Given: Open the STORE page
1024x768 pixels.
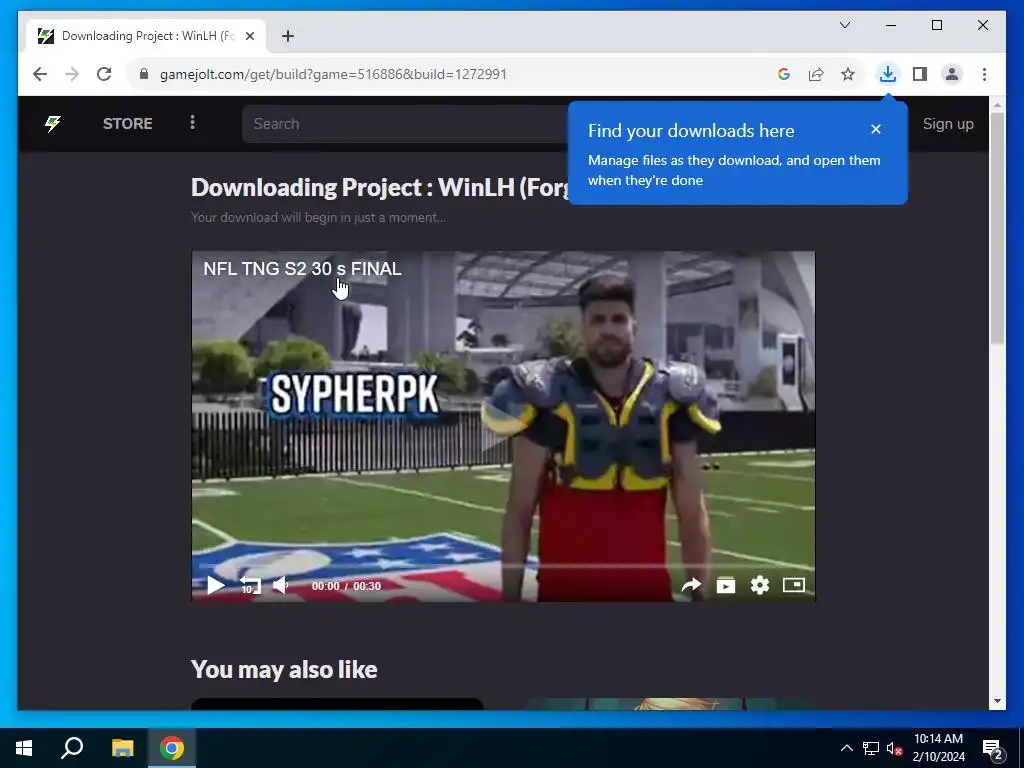Looking at the screenshot, I should click(127, 123).
